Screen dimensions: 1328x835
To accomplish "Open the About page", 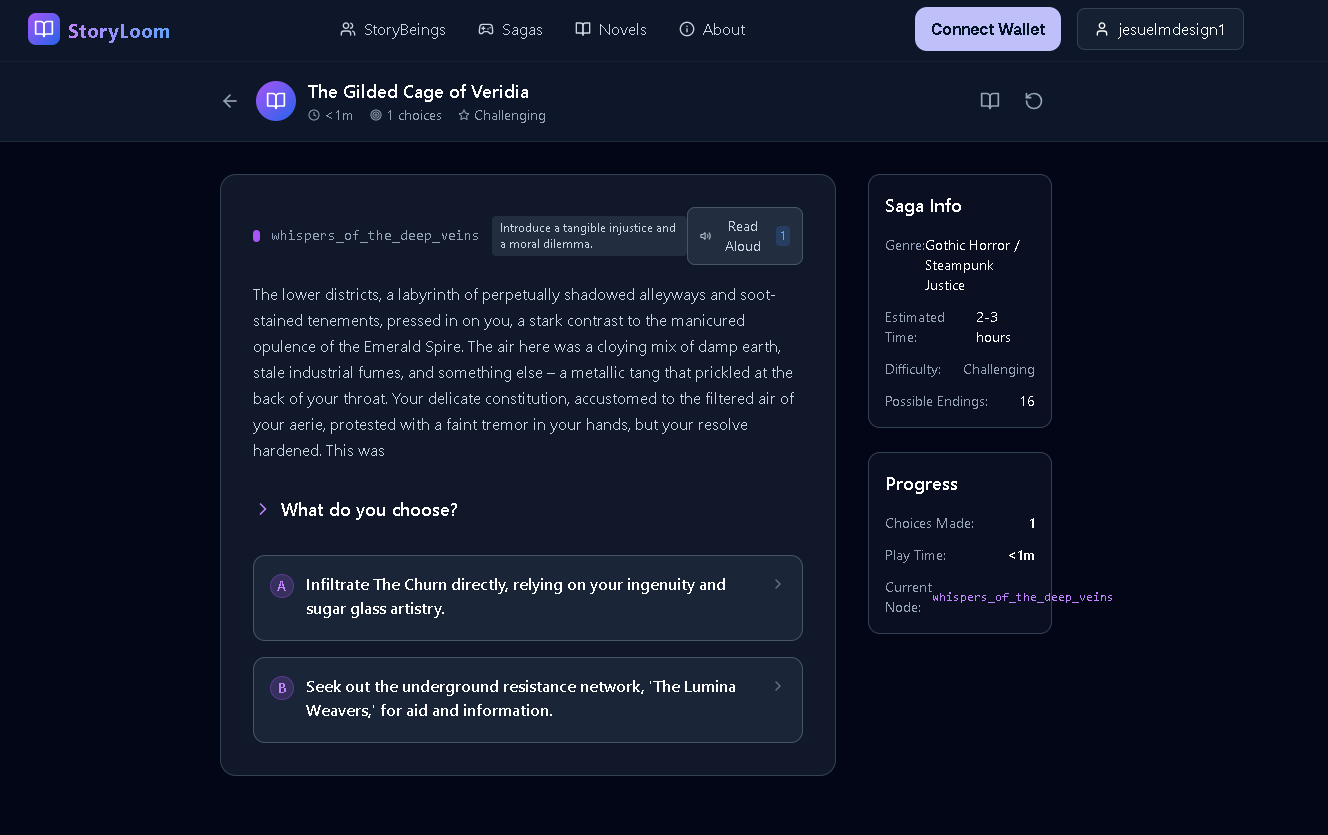I will click(712, 29).
